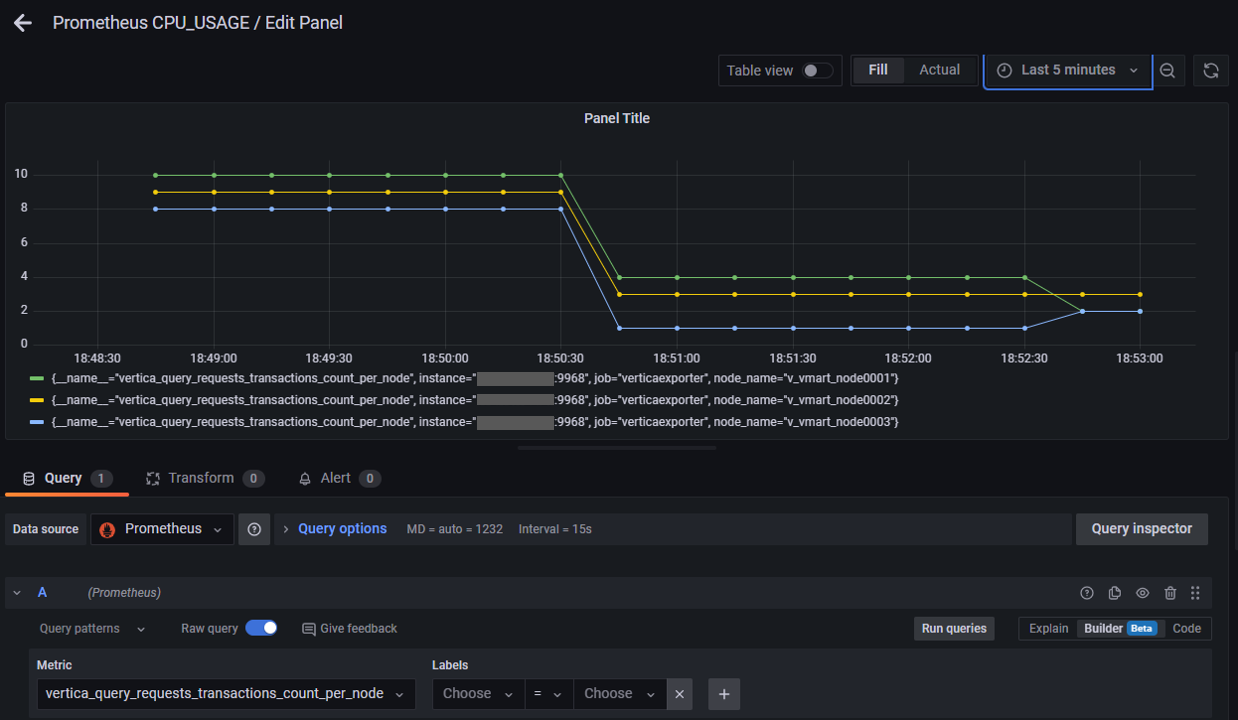The image size is (1238, 720).
Task: Switch to the Transform tab
Action: click(x=205, y=478)
